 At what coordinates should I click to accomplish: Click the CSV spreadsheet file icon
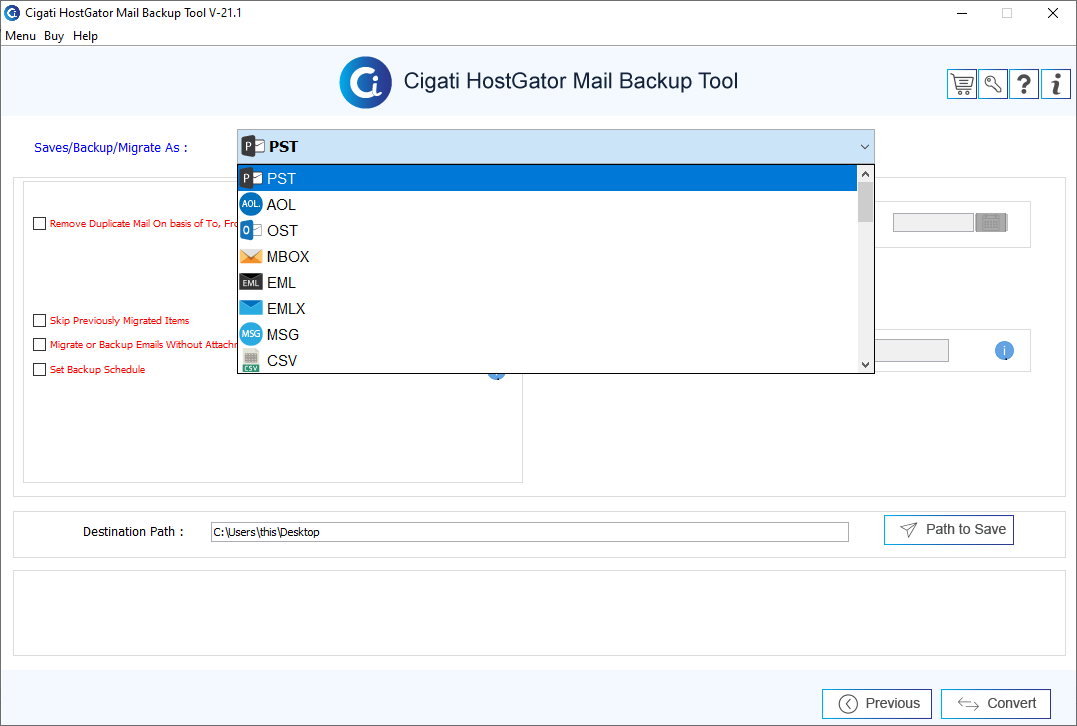click(251, 361)
